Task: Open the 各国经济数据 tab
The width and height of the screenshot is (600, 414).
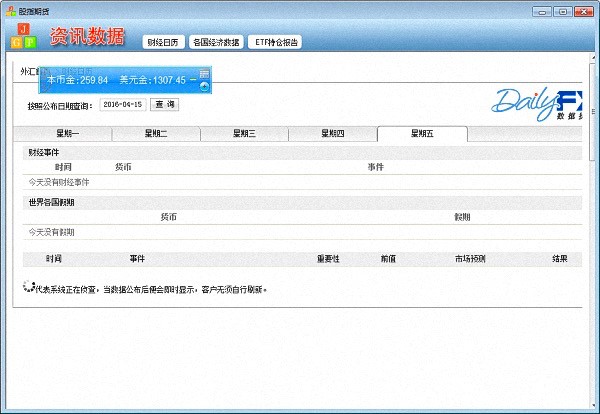Action: click(216, 42)
